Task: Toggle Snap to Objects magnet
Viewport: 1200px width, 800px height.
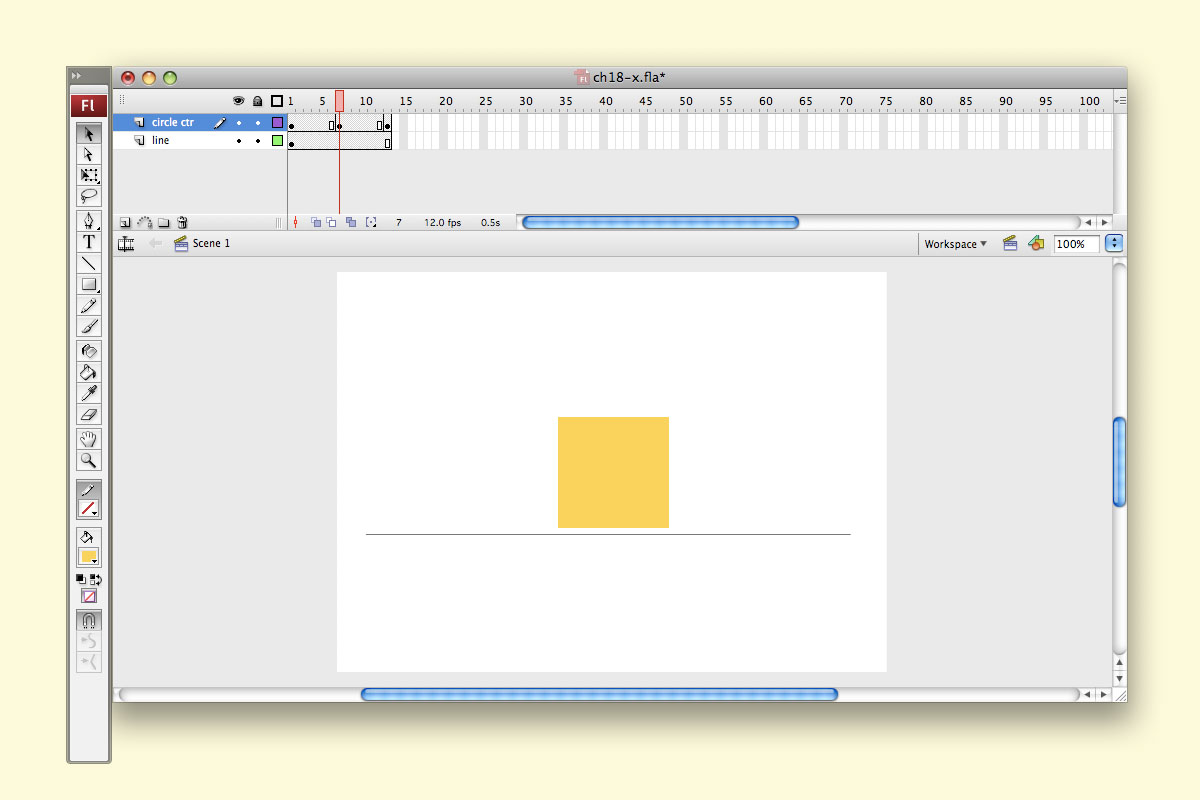Action: point(89,620)
